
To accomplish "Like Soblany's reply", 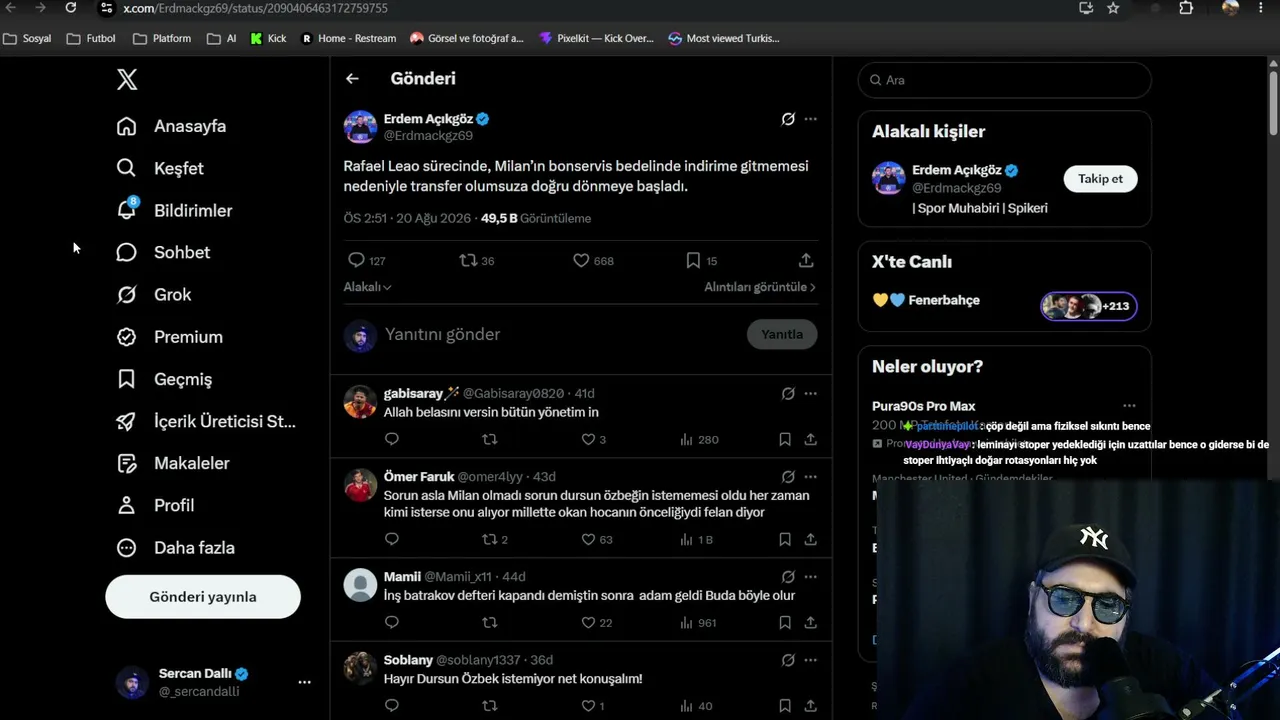I will pos(593,705).
